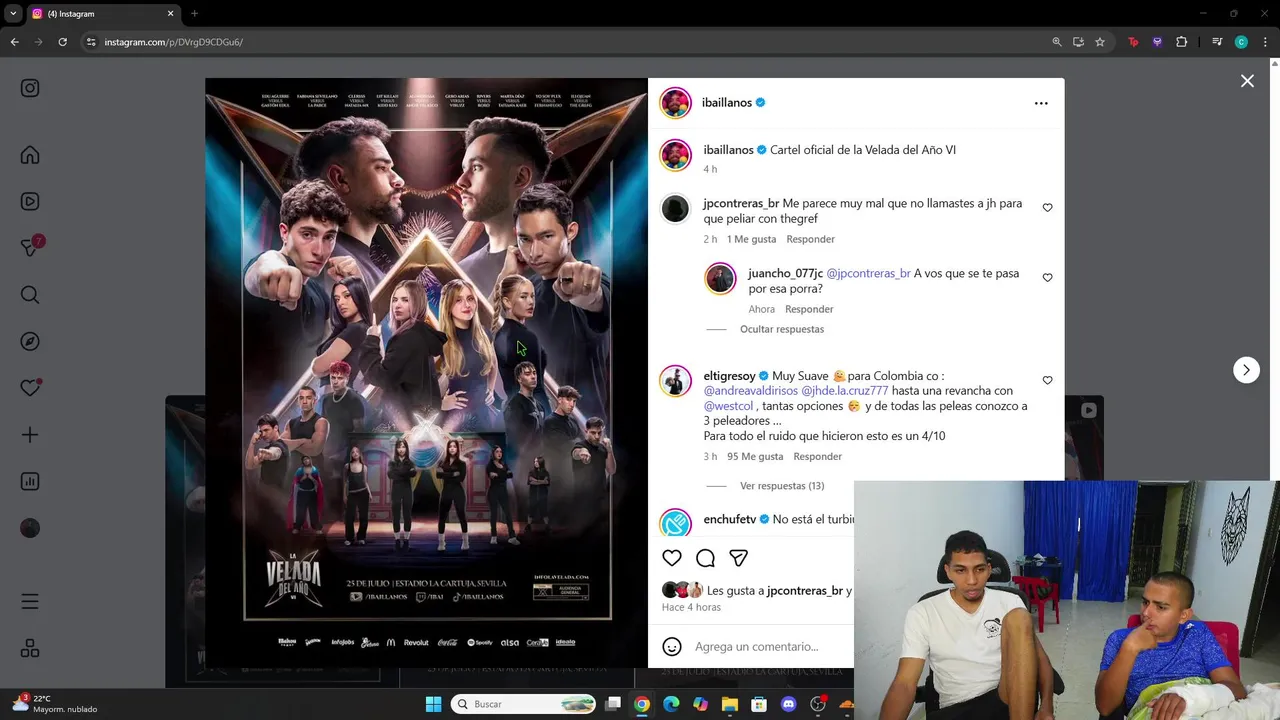The image size is (1280, 720).
Task: Open the emoji picker in comment box
Action: (672, 646)
